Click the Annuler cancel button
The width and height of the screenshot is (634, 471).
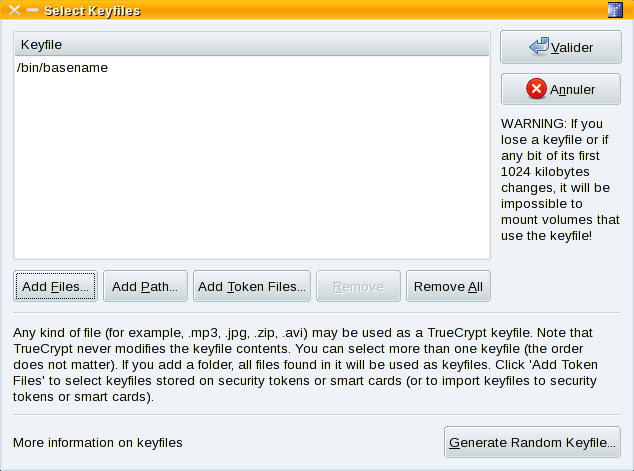(x=560, y=89)
